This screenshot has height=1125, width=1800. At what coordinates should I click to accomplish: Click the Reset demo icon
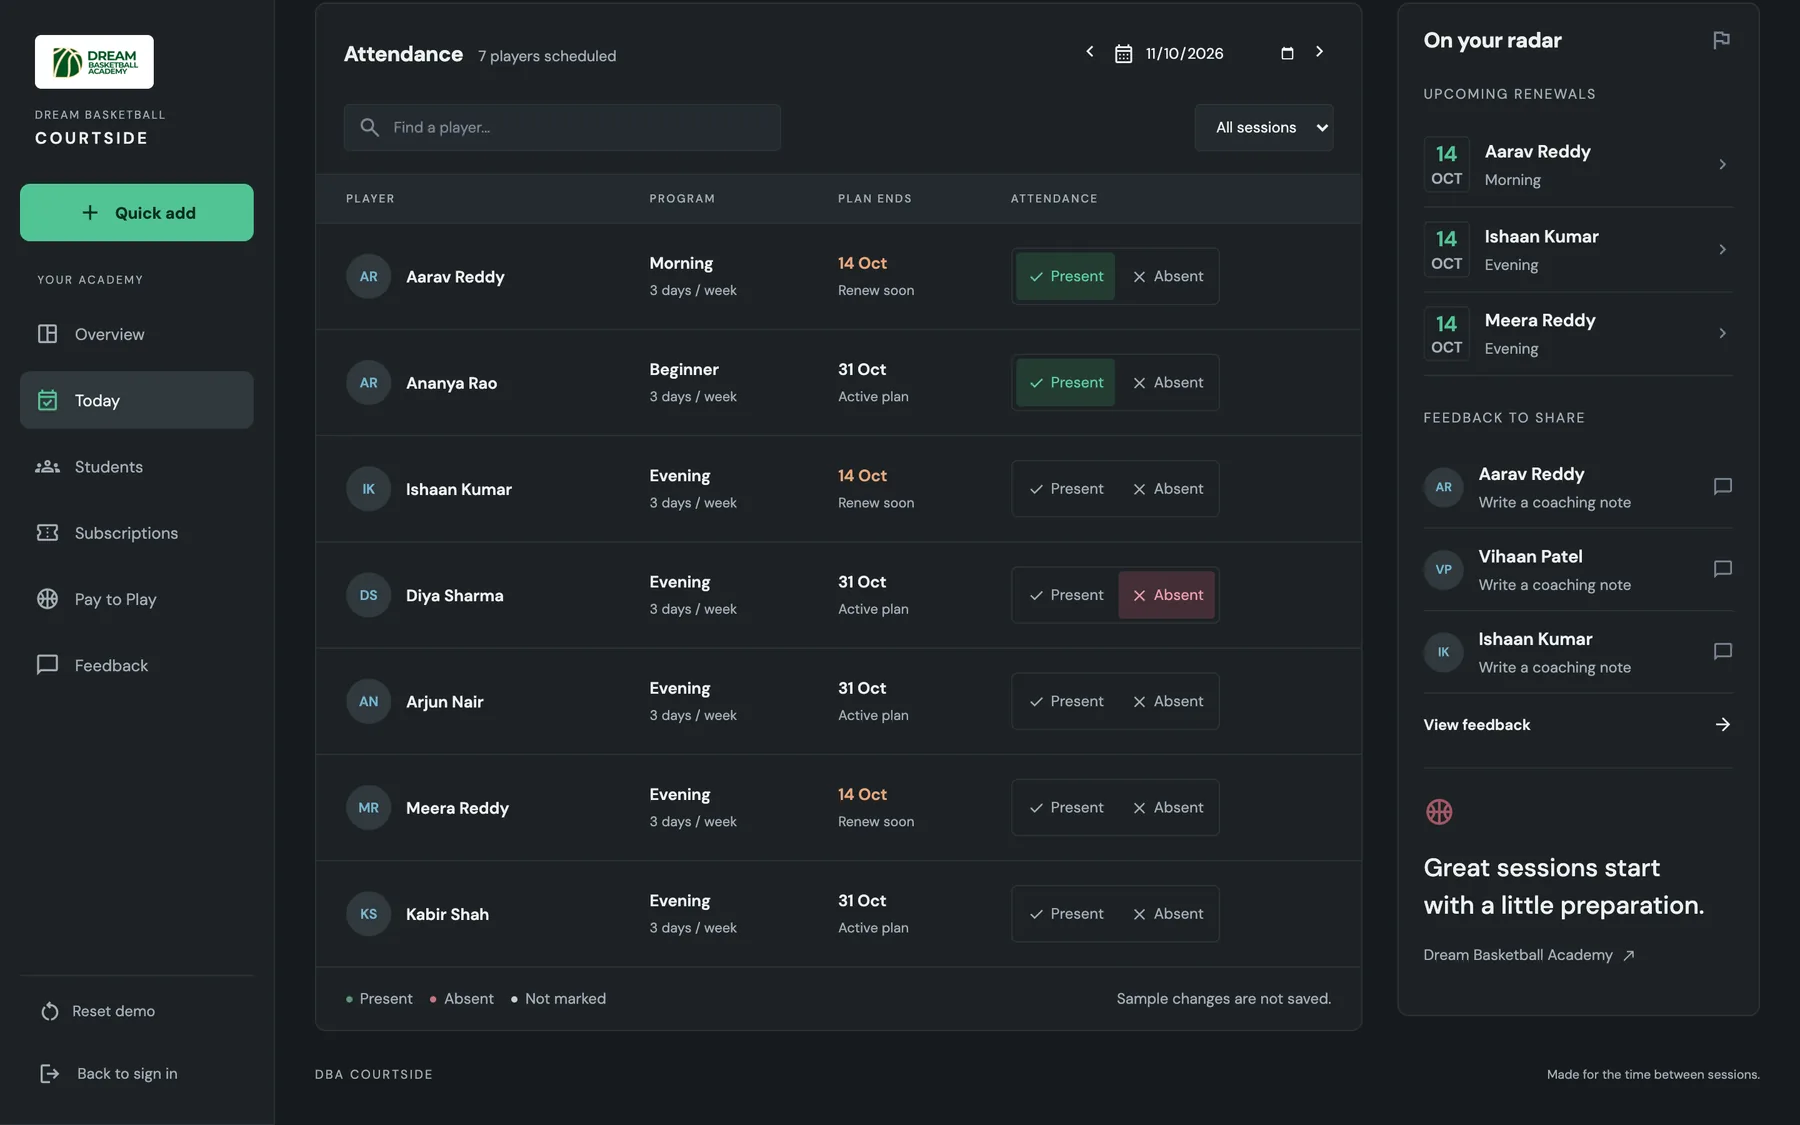click(x=49, y=1012)
